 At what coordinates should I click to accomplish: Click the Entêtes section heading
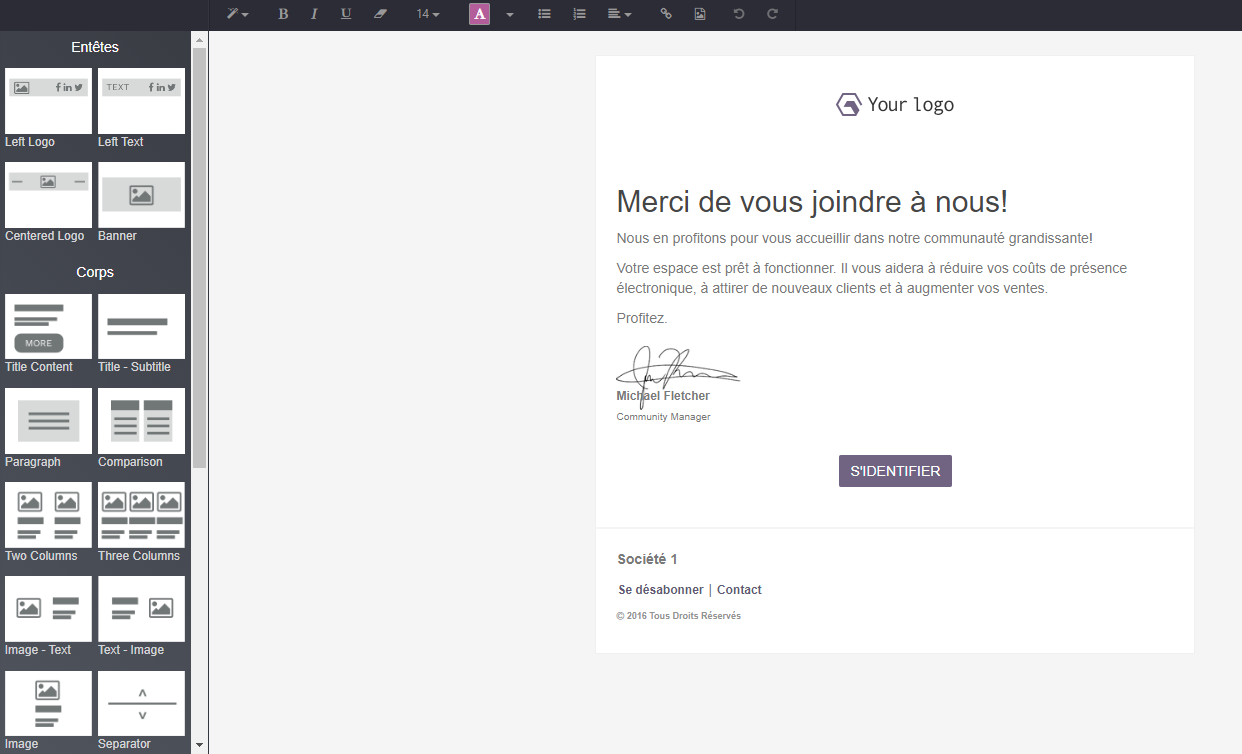[95, 47]
